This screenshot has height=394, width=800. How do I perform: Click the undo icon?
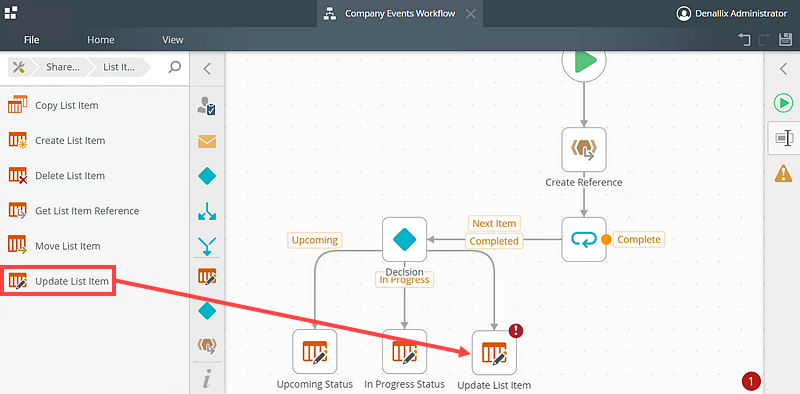744,39
